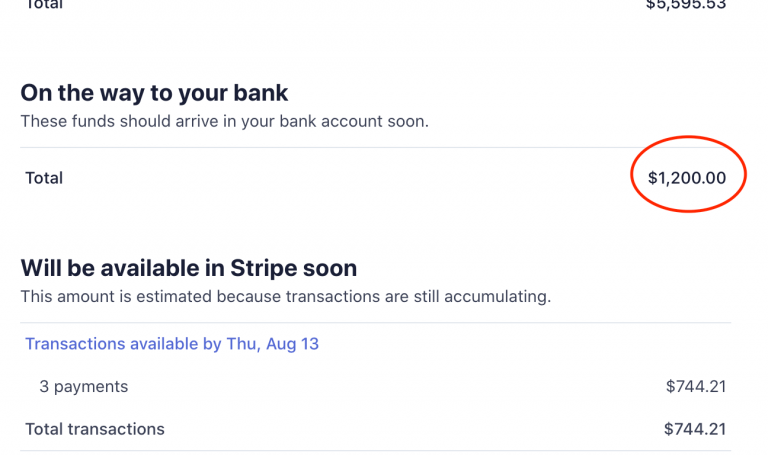The height and width of the screenshot is (456, 768).
Task: Click the $5,595.53 amount at the top
Action: [x=686, y=5]
